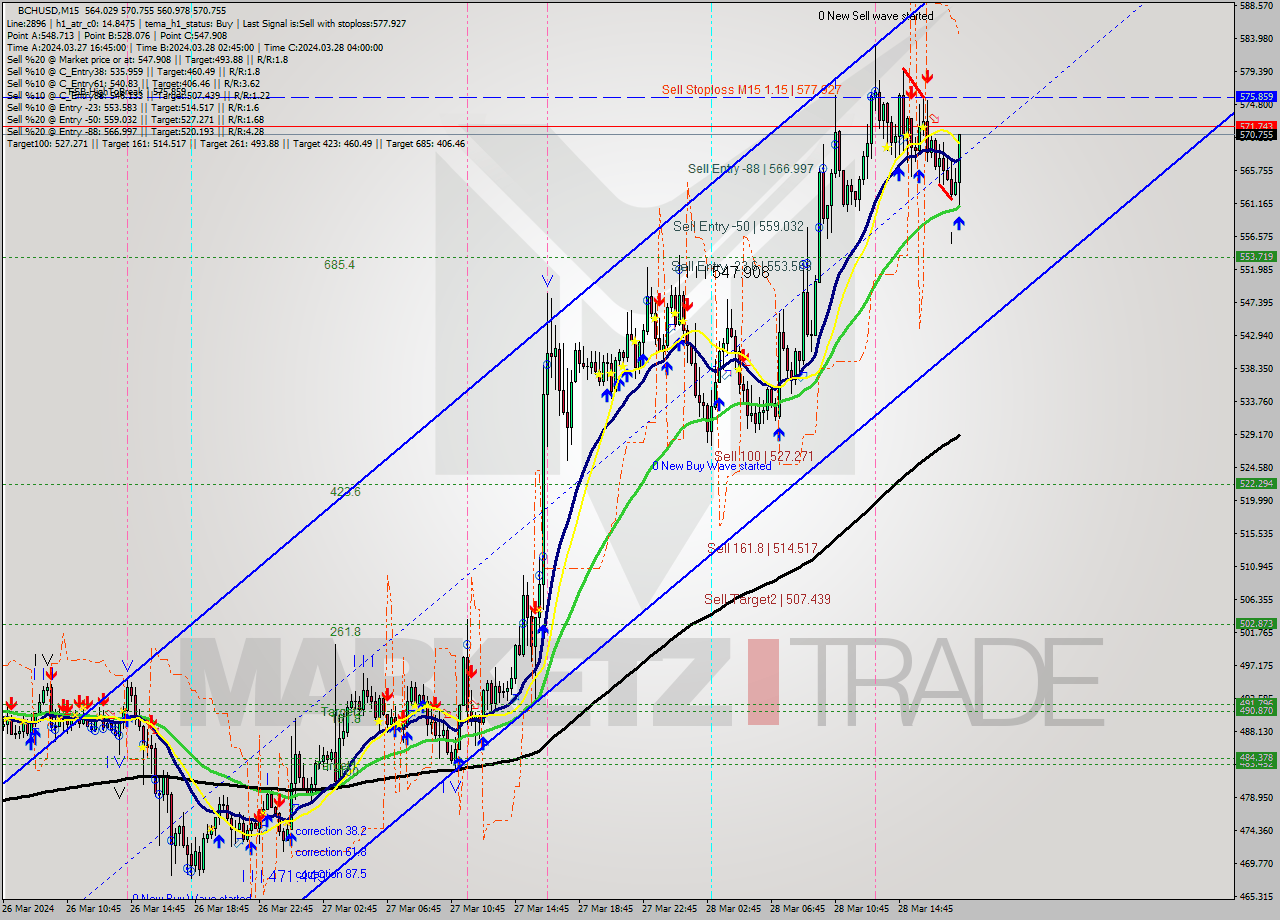Click the '26 Mar 10:45' time axis label

(93, 910)
